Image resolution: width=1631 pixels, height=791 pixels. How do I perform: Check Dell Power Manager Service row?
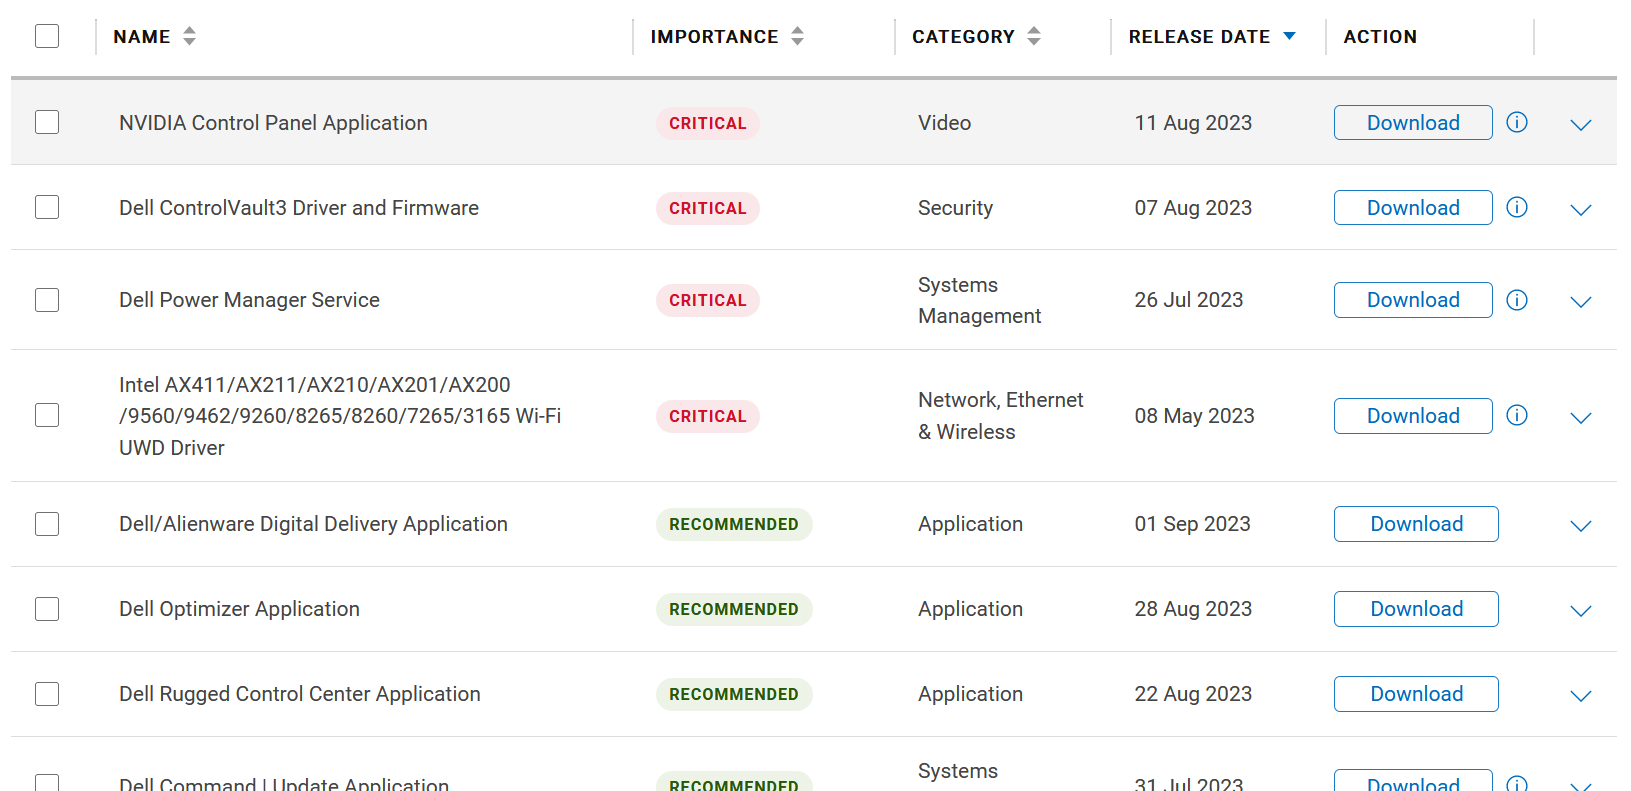click(x=47, y=300)
